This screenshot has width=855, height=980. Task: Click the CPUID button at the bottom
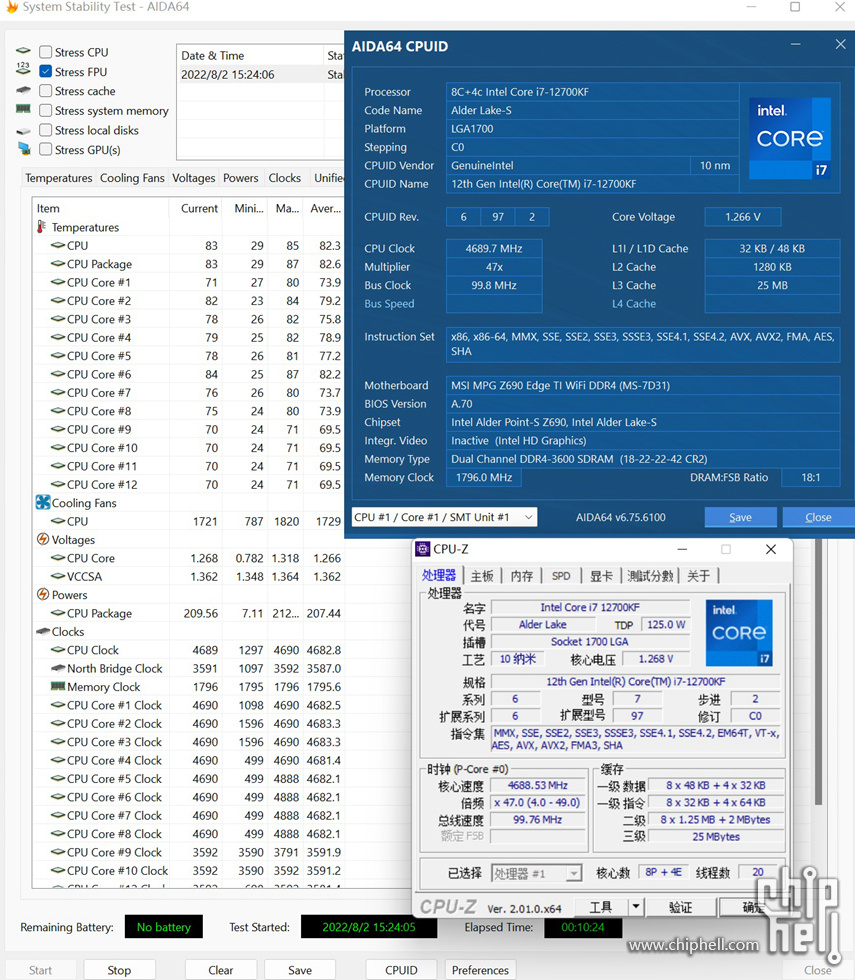401,970
